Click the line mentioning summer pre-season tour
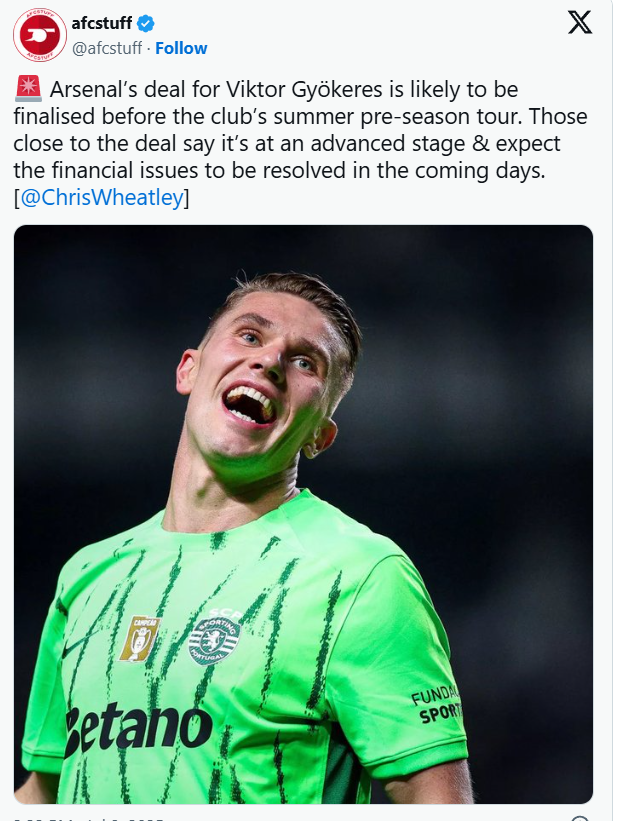This screenshot has height=821, width=617. pyautogui.click(x=301, y=116)
